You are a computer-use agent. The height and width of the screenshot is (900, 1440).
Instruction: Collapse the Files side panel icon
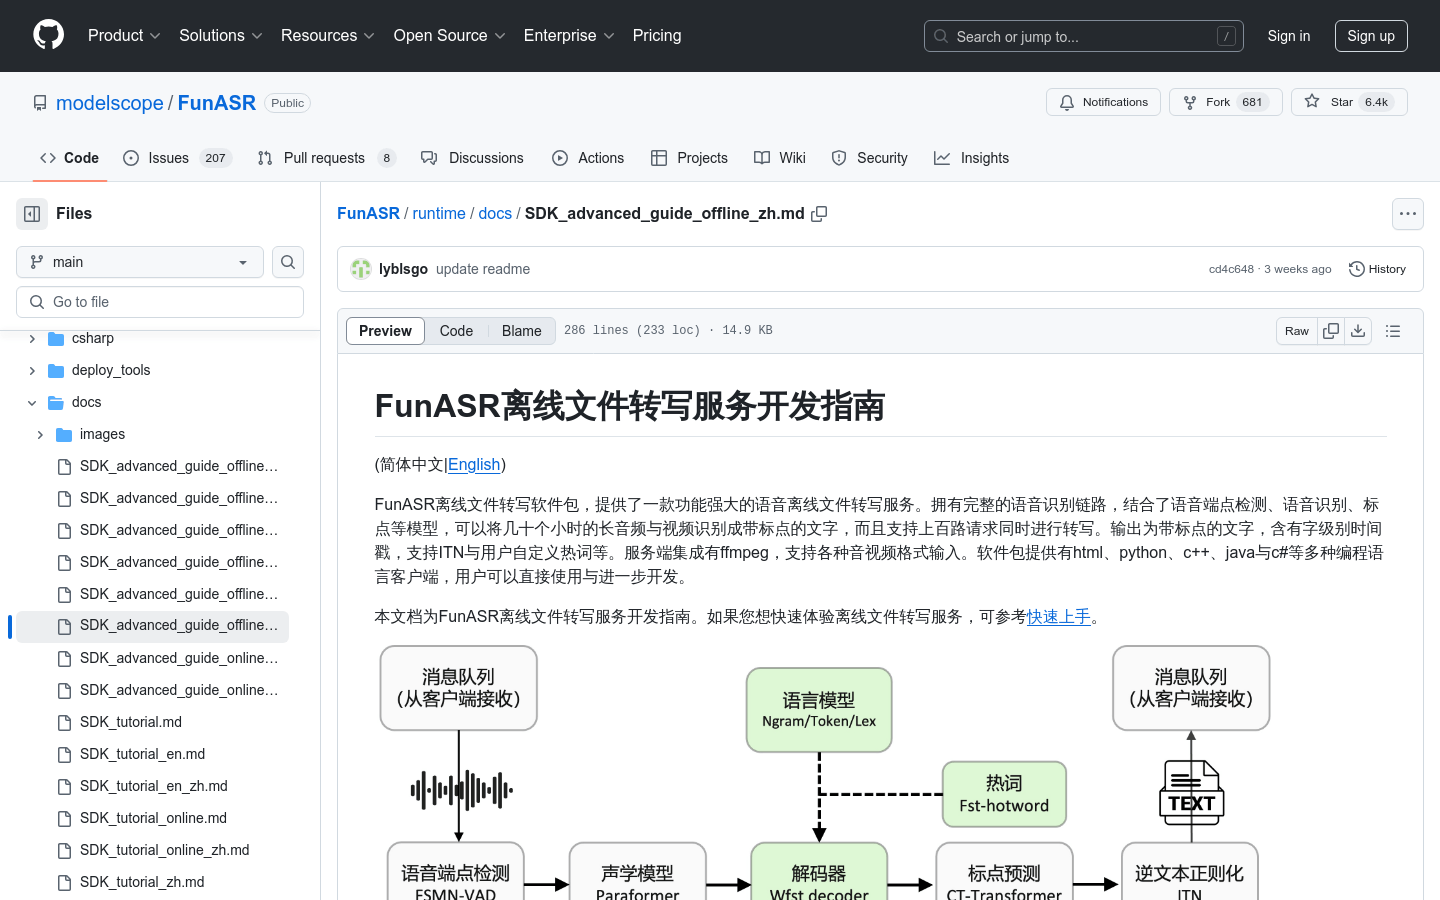tap(31, 213)
